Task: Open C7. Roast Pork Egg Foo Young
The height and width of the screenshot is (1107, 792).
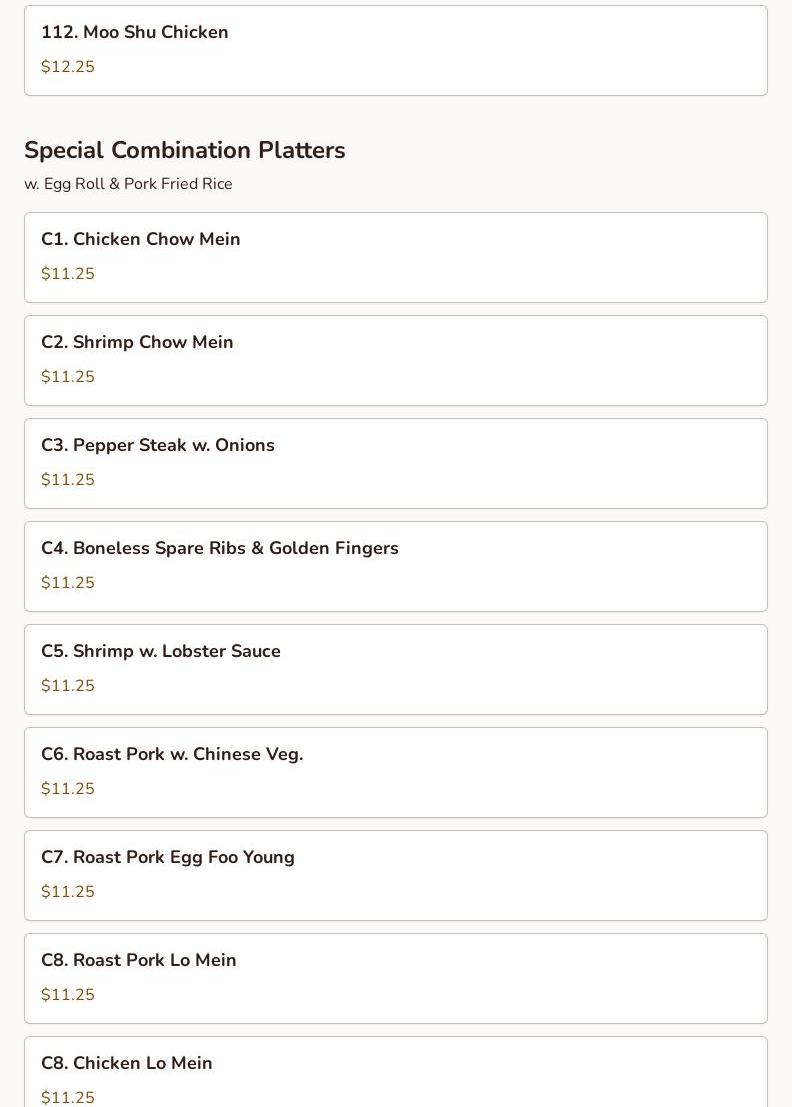Action: 395,876
